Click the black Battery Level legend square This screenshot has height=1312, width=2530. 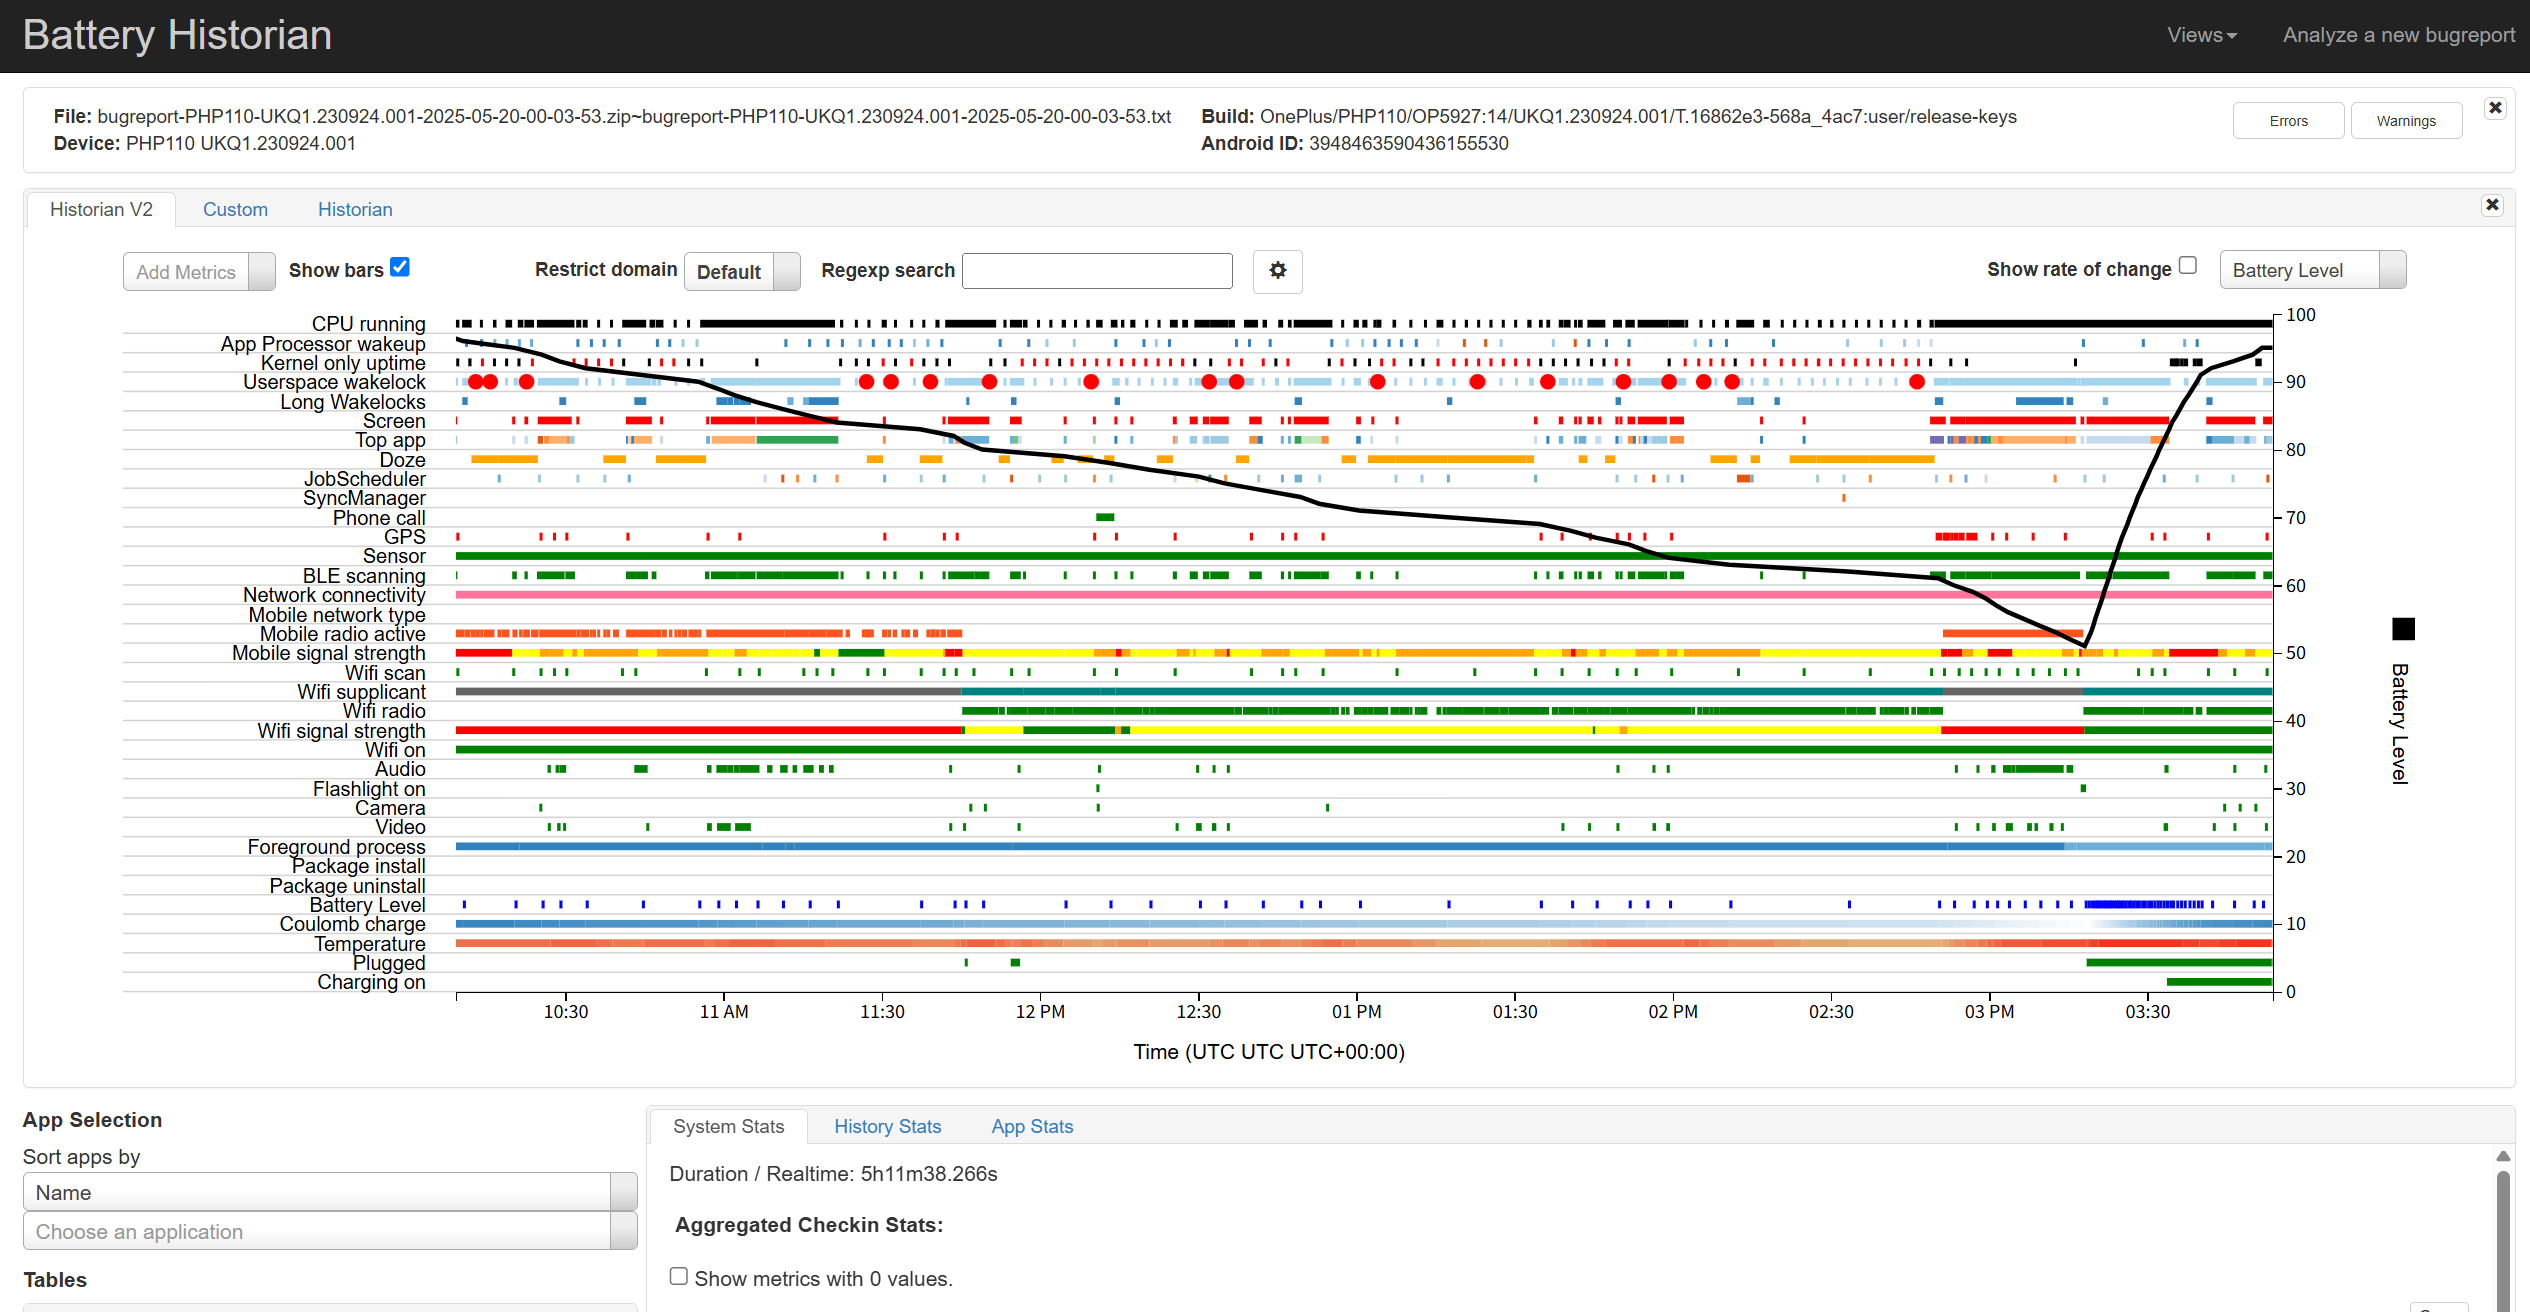pyautogui.click(x=2403, y=629)
